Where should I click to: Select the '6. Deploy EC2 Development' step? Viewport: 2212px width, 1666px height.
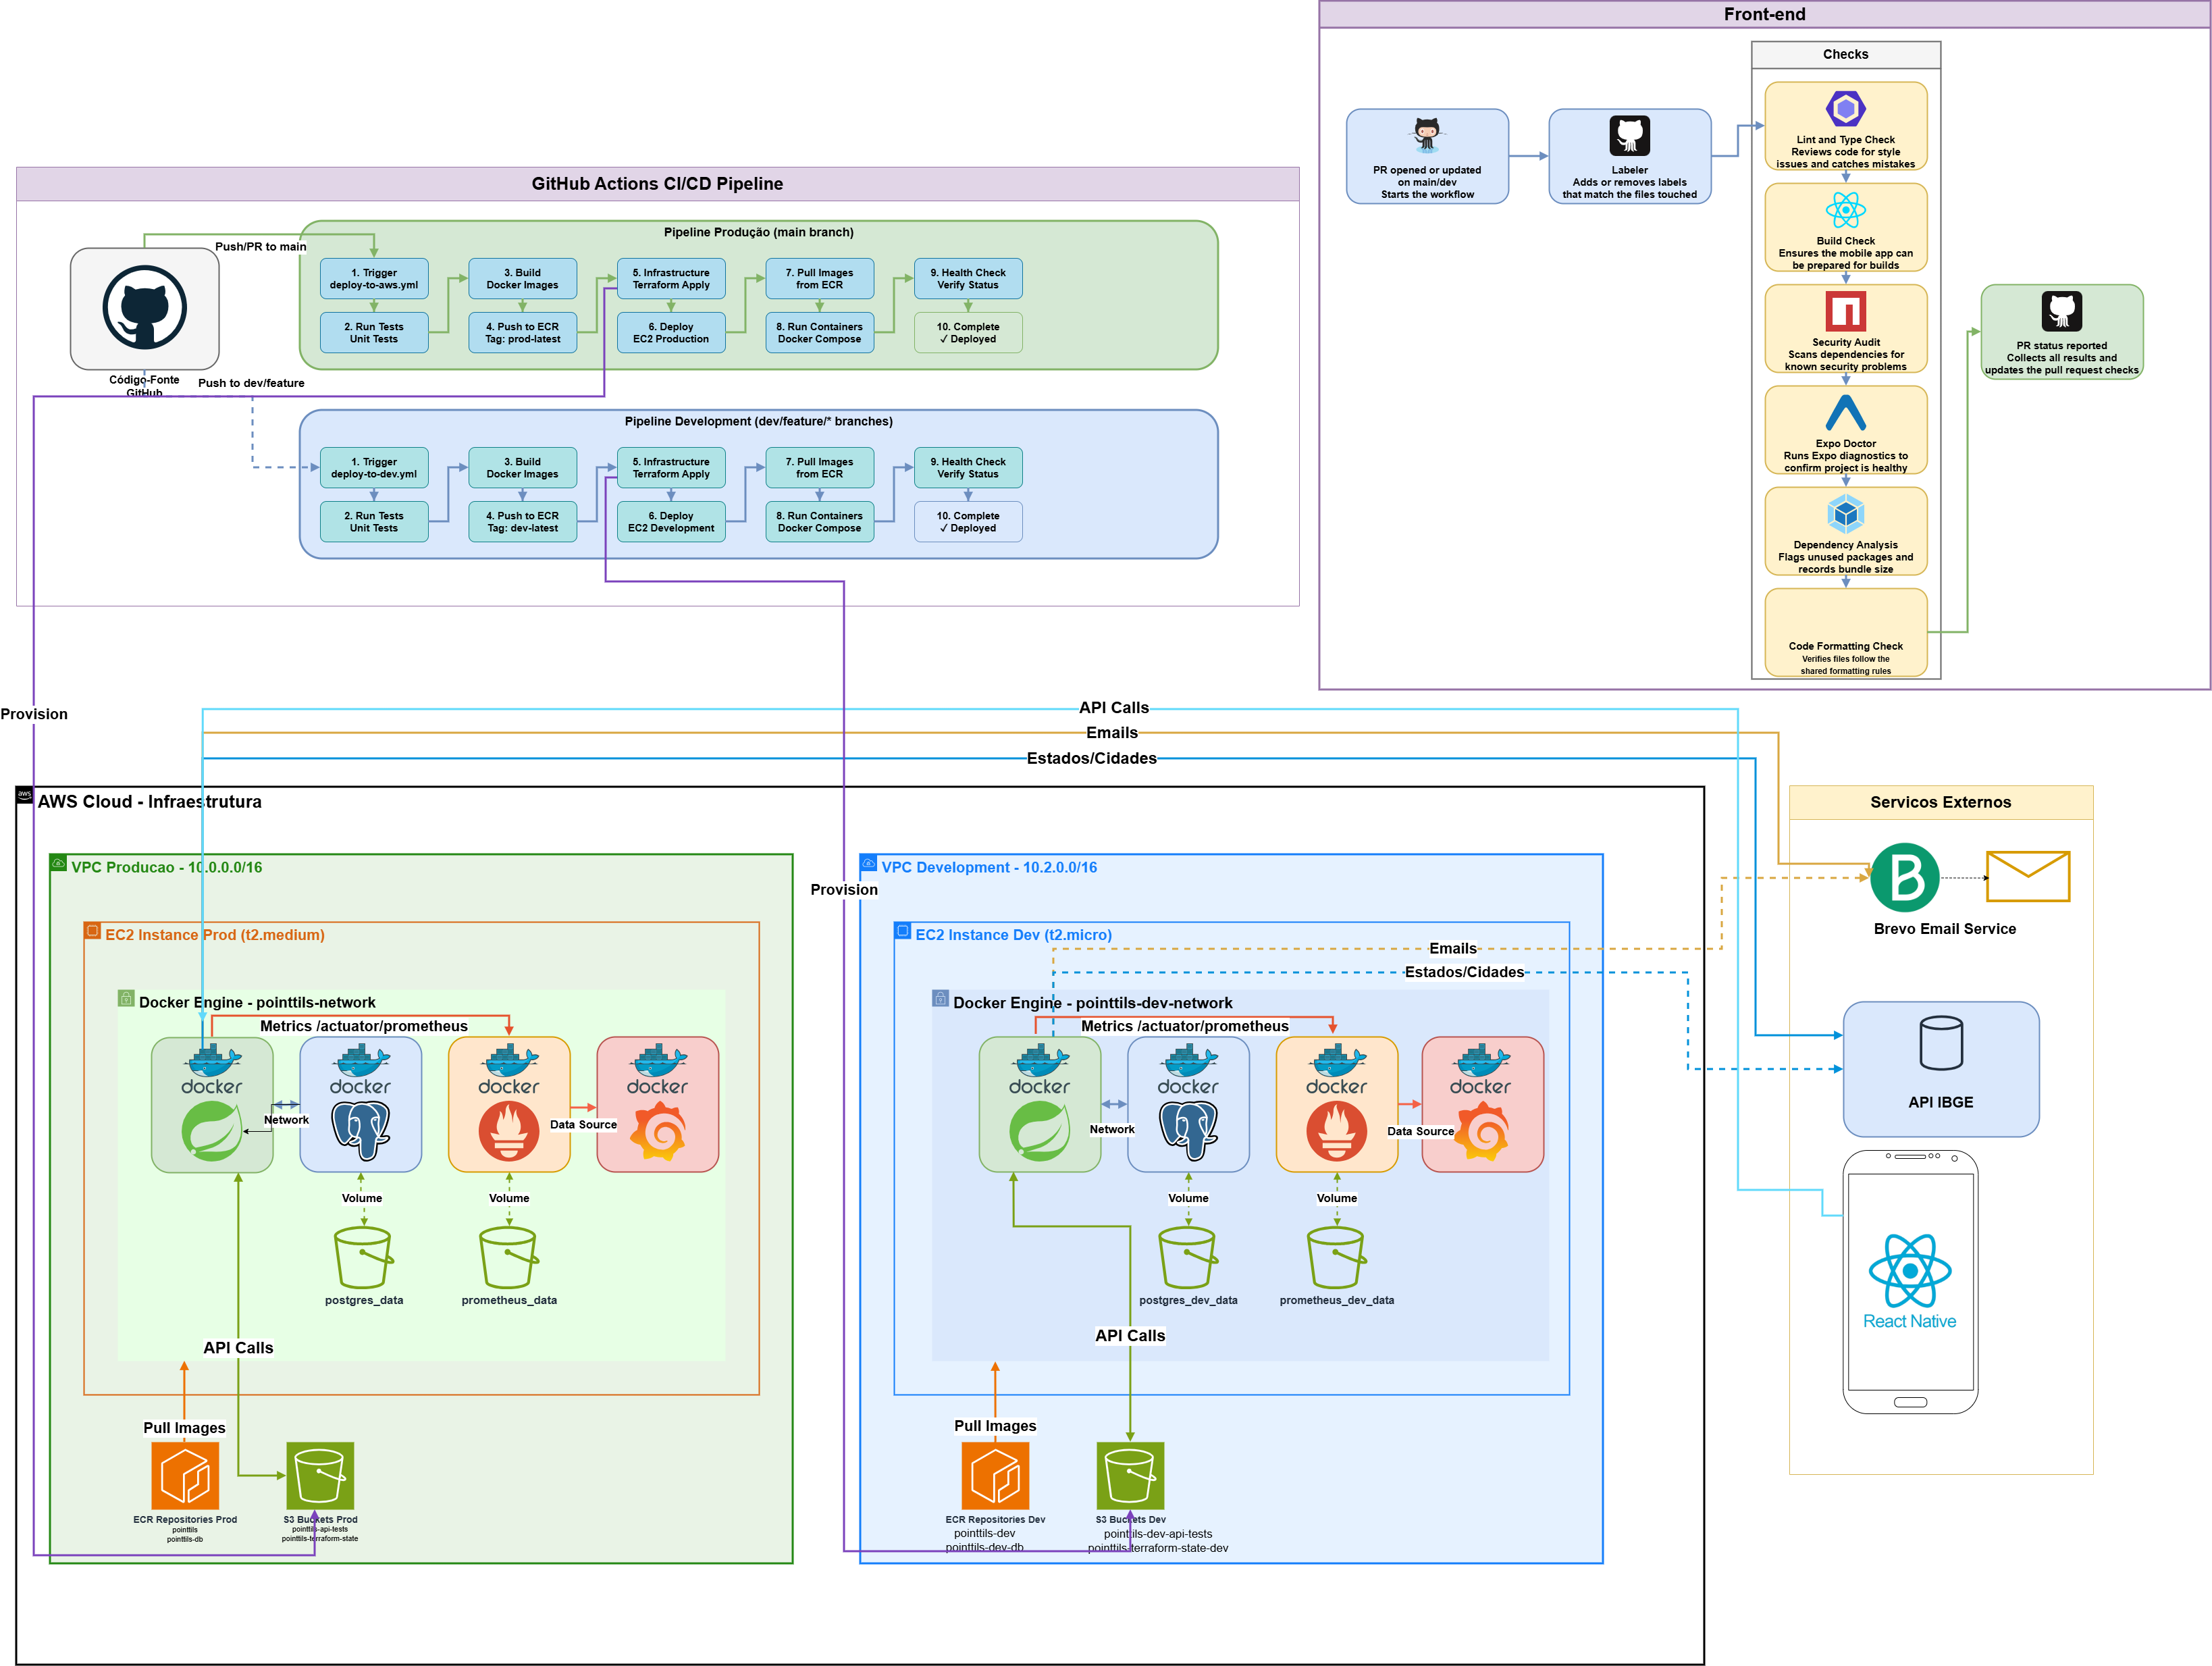tap(671, 522)
